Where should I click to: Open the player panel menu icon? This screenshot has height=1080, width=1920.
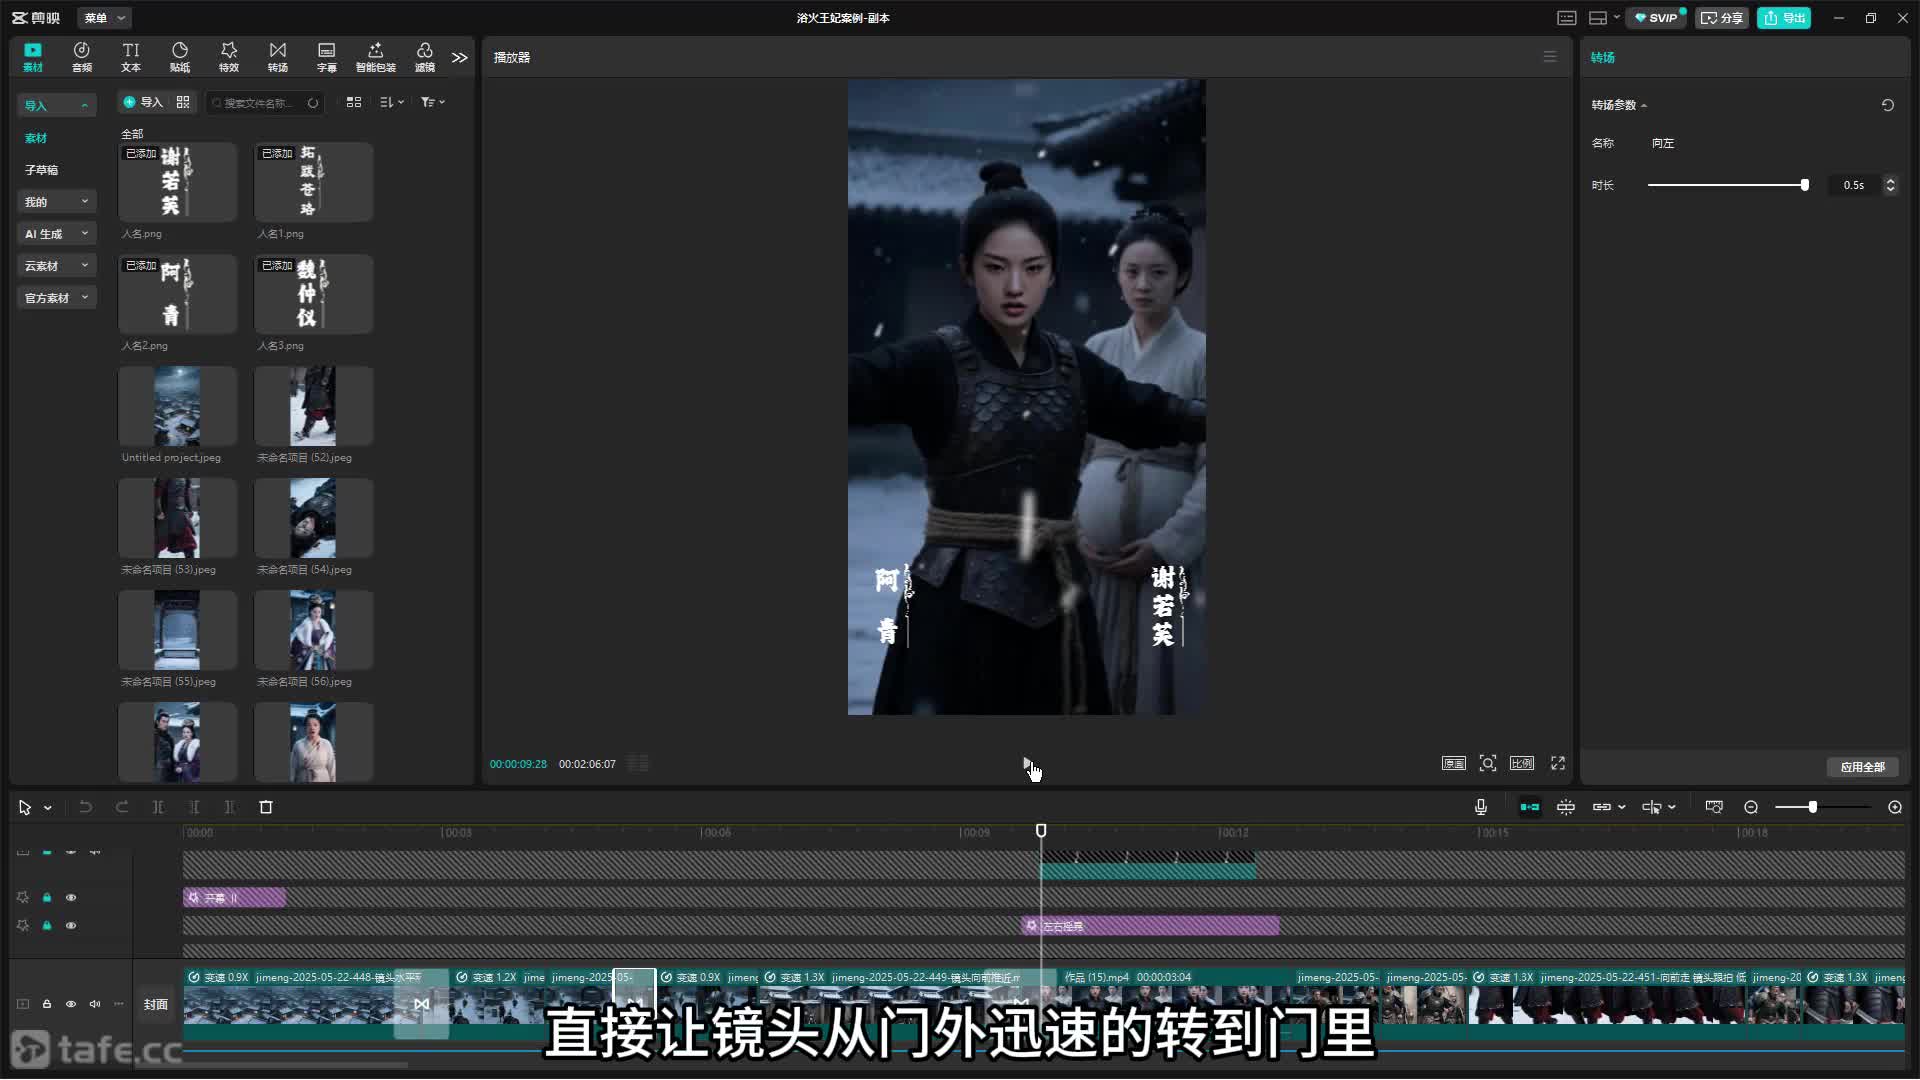pos(1550,57)
